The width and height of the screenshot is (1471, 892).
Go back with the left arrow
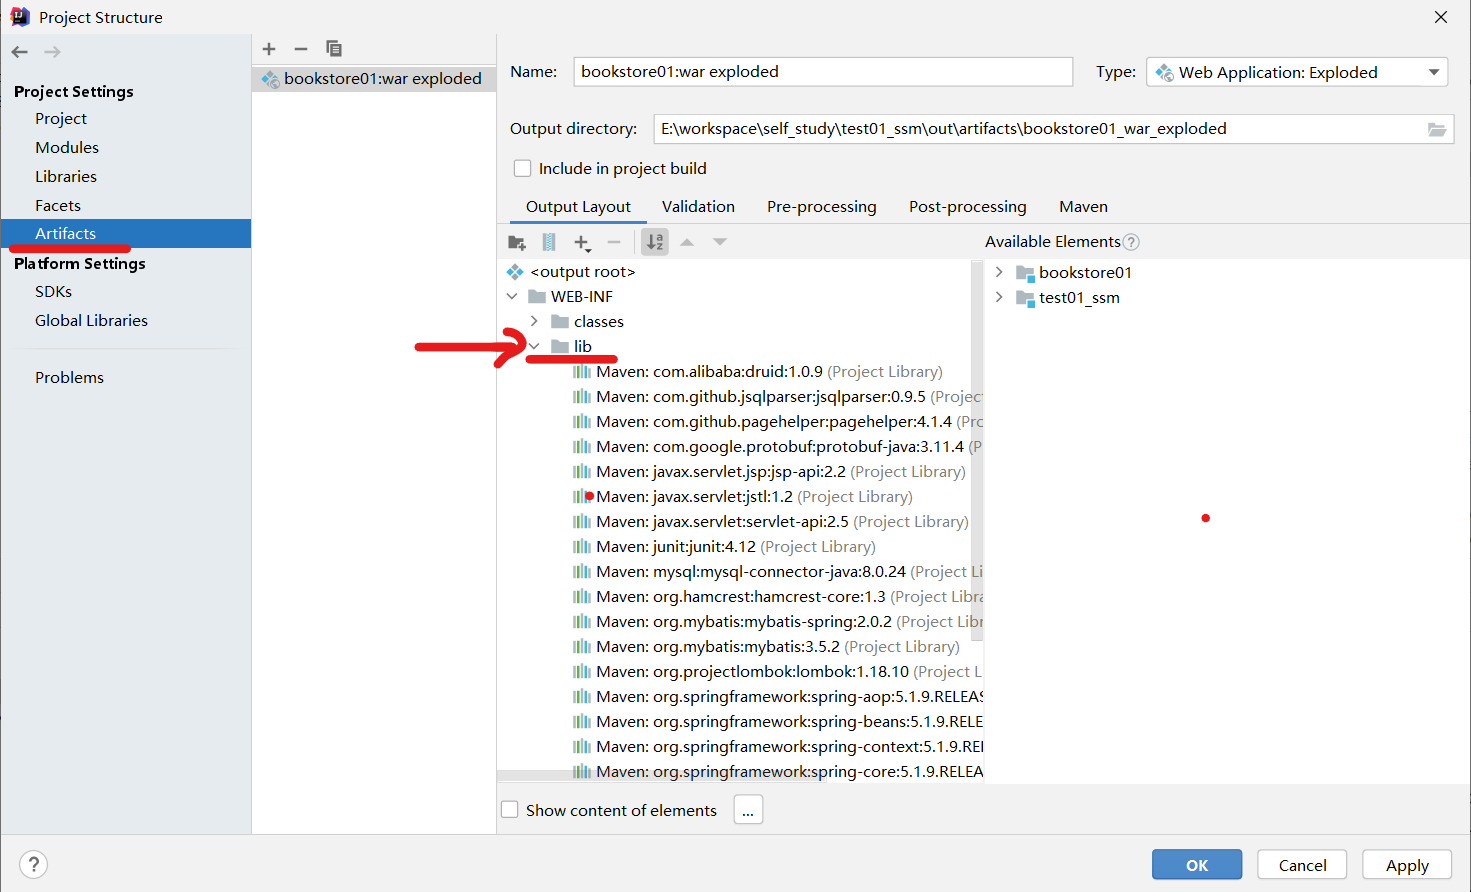[x=20, y=52]
